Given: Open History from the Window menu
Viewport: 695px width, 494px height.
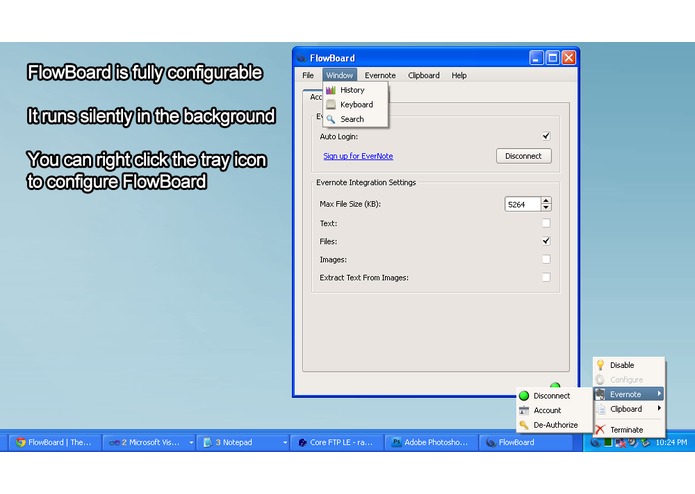Looking at the screenshot, I should (355, 90).
